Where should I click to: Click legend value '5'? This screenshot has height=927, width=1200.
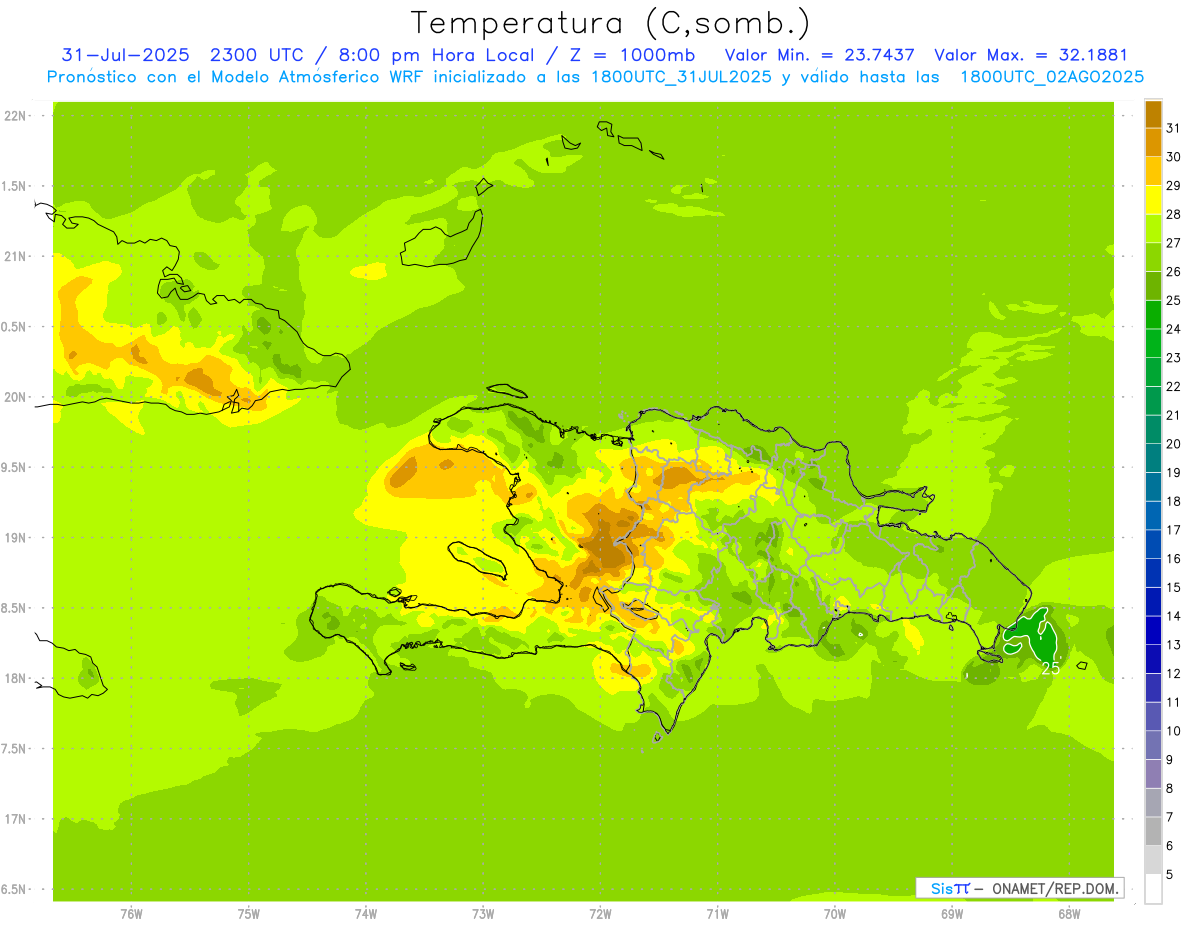(x=1170, y=874)
